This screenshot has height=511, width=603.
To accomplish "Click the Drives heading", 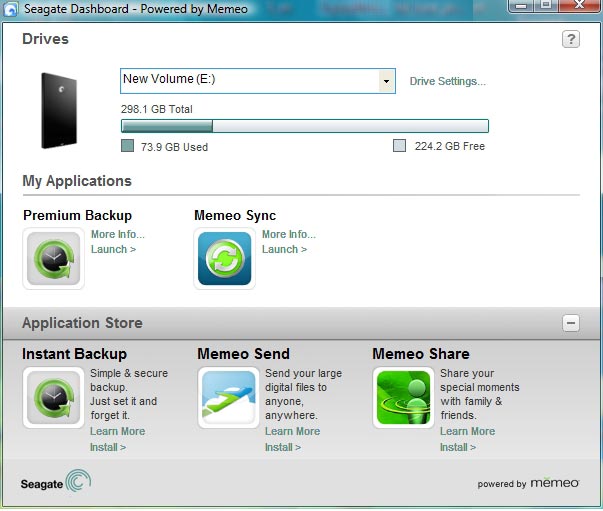I will pyautogui.click(x=45, y=39).
